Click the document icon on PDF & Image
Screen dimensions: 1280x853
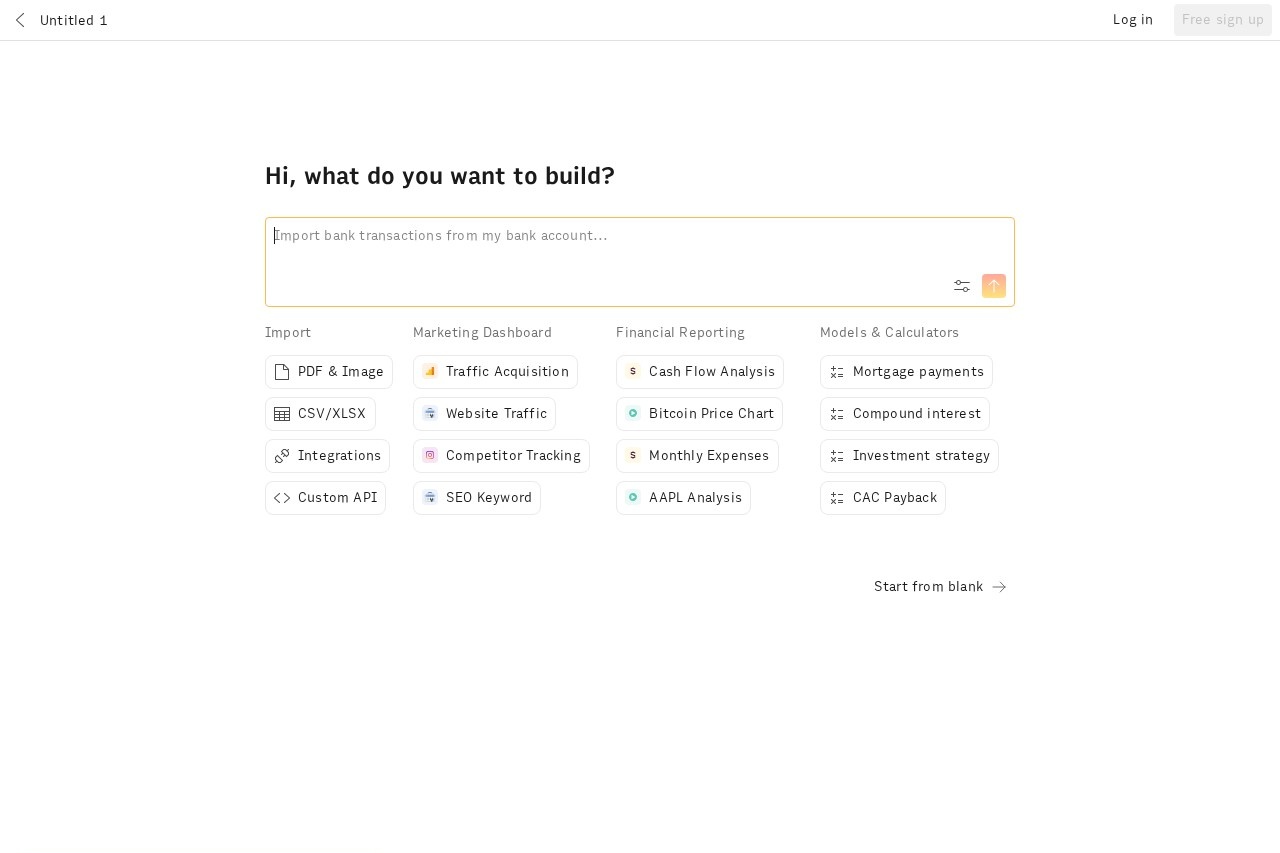click(x=282, y=371)
